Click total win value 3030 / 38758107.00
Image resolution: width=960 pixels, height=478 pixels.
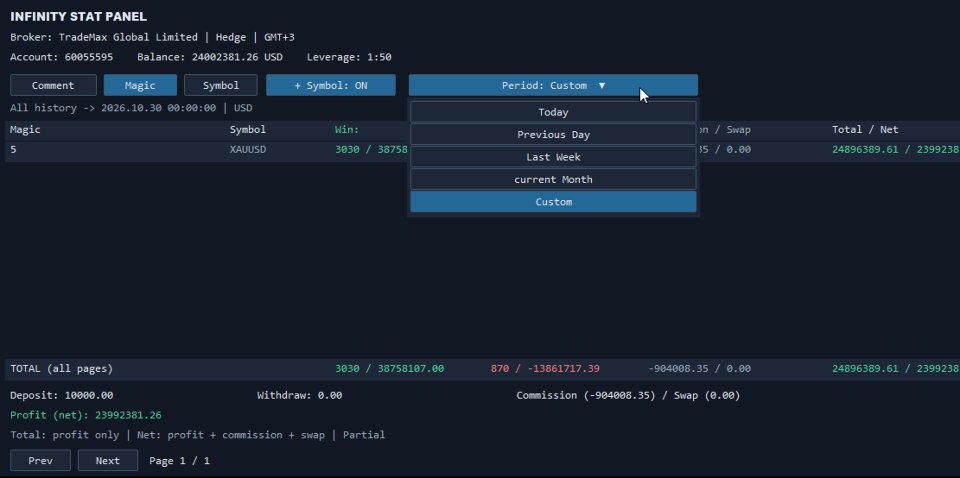click(x=389, y=369)
